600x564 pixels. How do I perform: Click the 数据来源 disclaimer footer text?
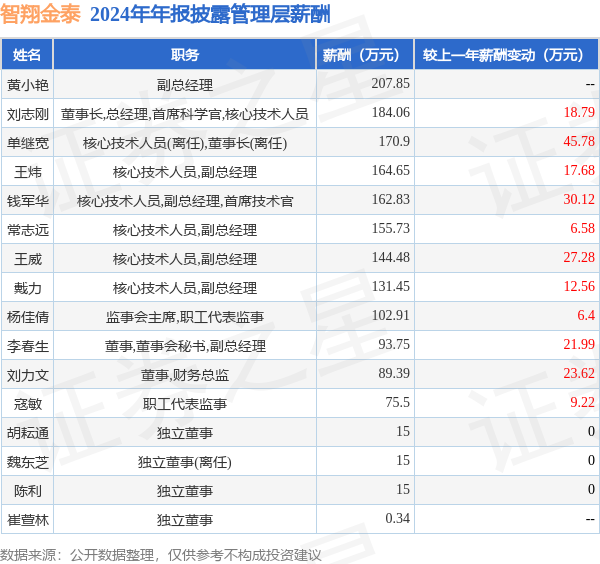tap(161, 555)
